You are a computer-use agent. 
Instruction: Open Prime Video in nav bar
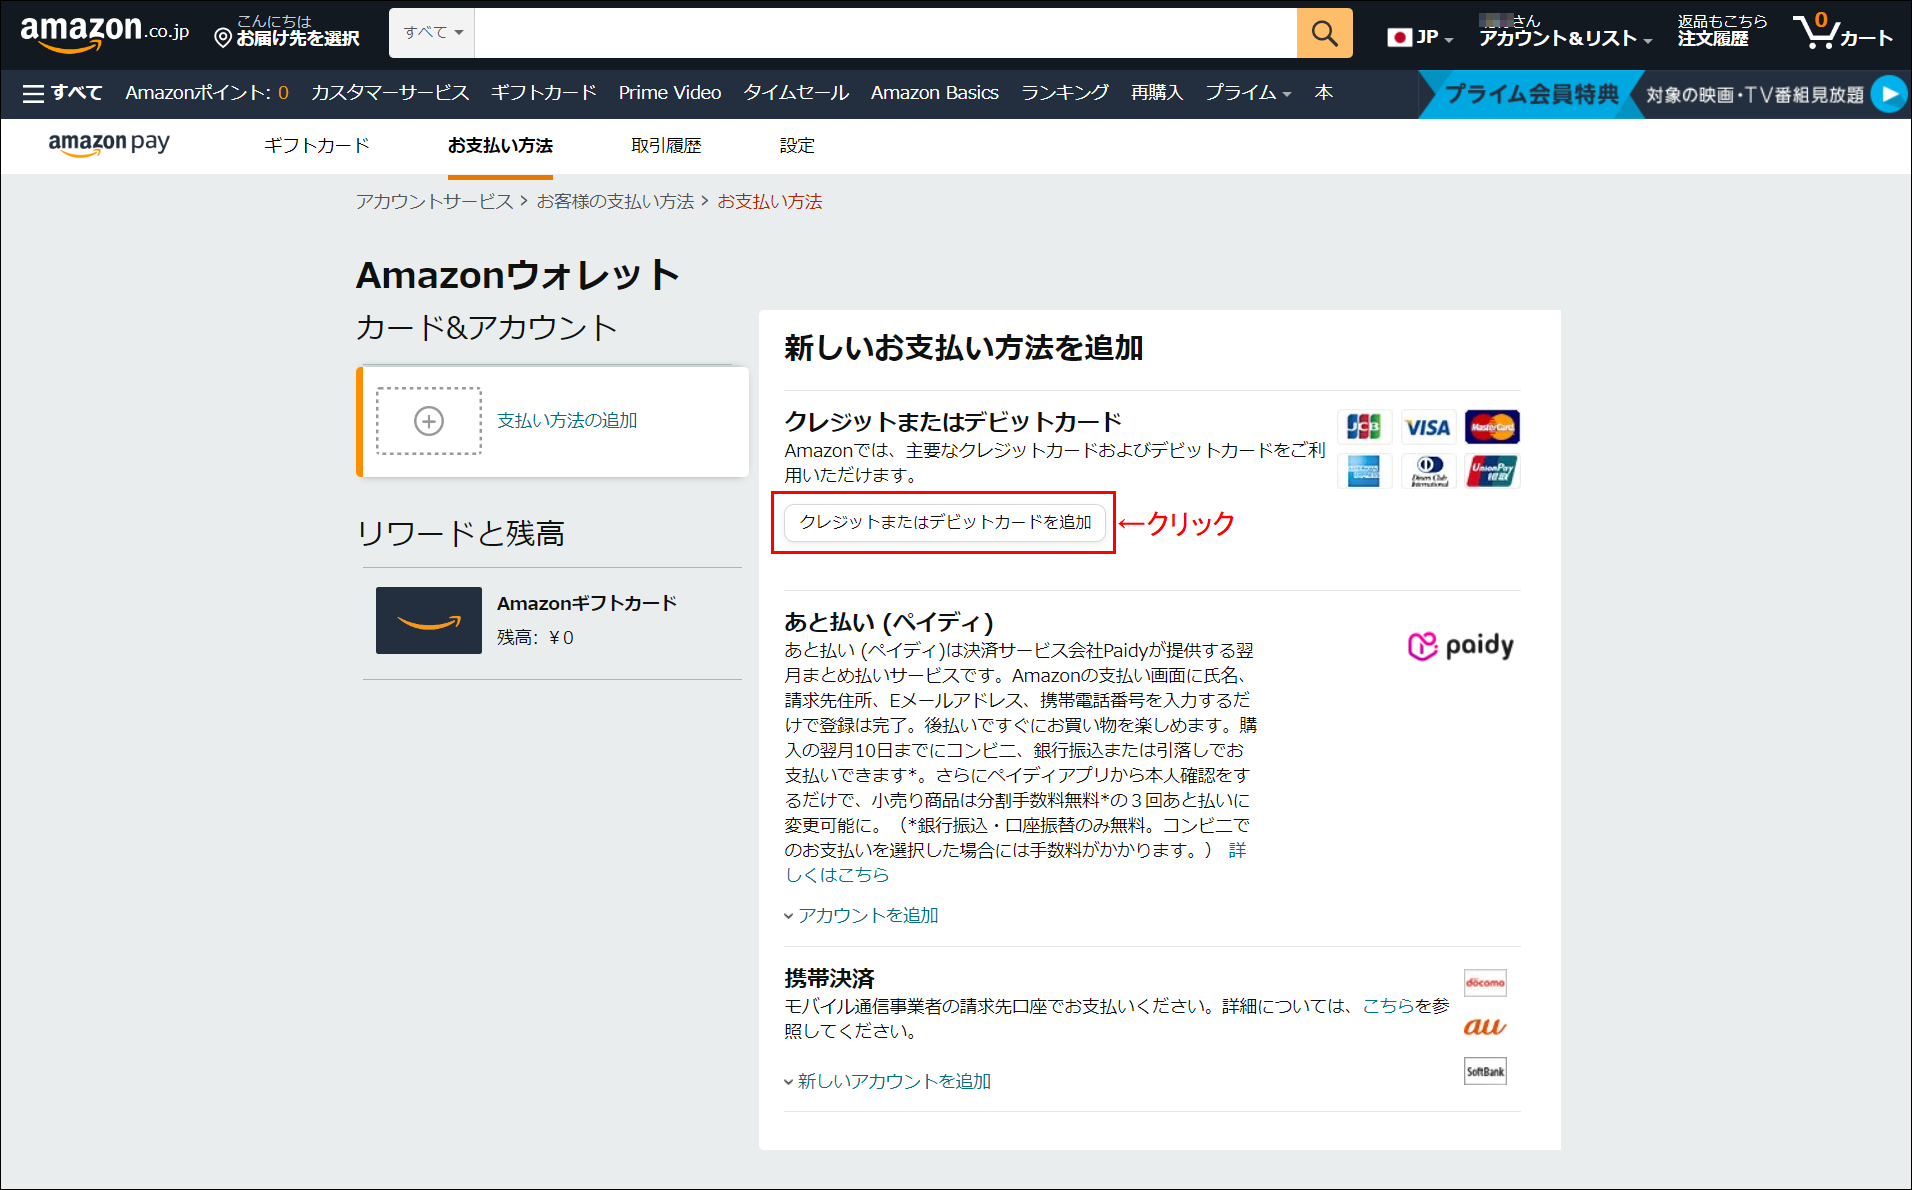pos(670,93)
